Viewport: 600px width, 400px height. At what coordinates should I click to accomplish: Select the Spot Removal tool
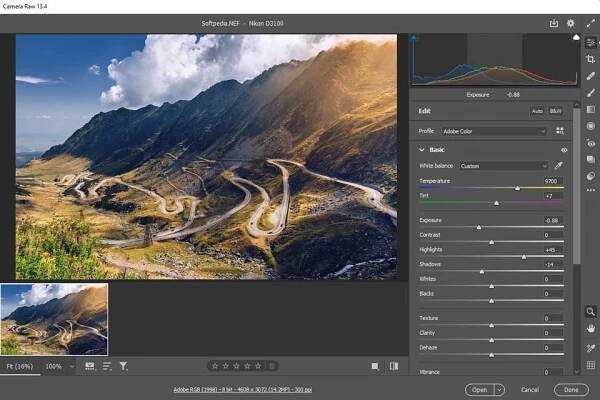click(591, 76)
